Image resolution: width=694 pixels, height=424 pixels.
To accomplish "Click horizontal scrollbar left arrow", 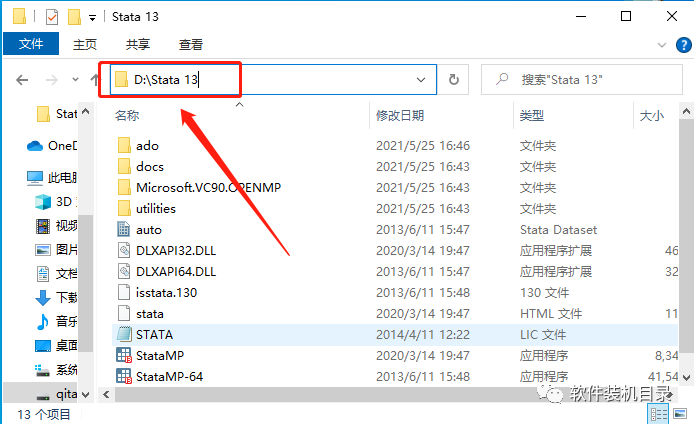I will click(x=106, y=394).
